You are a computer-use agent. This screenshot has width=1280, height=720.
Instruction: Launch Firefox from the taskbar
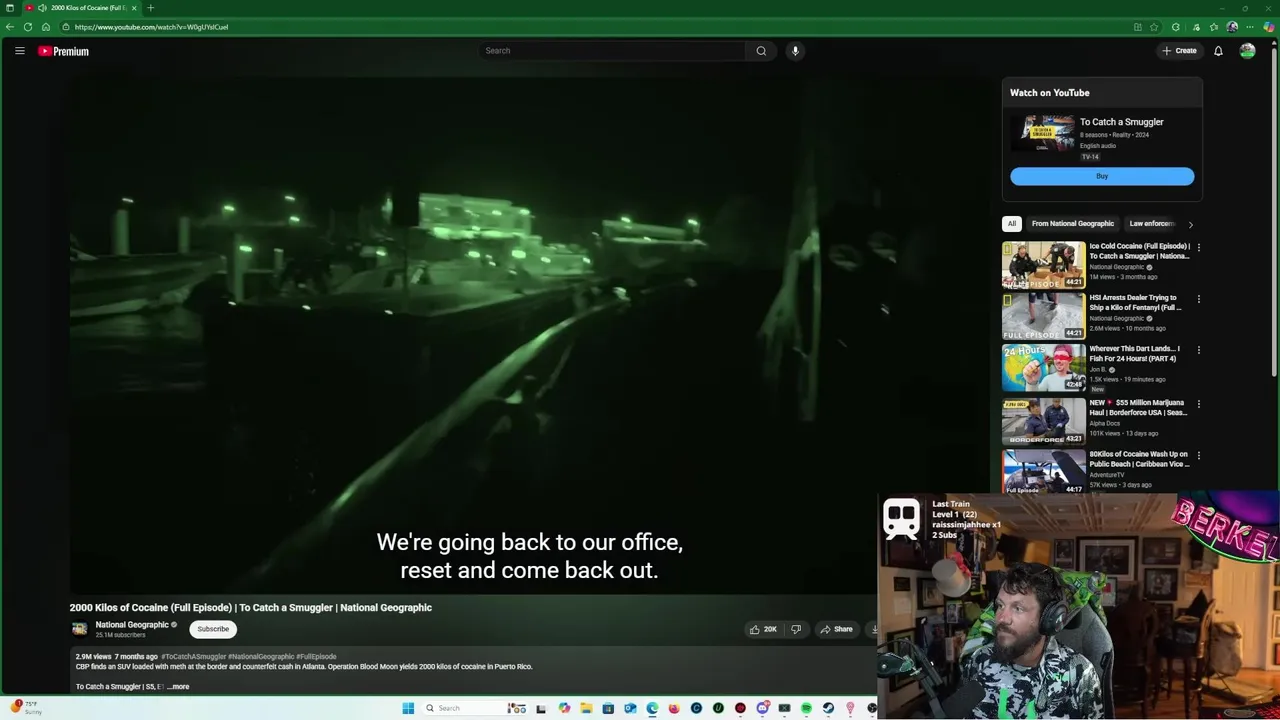(x=674, y=708)
